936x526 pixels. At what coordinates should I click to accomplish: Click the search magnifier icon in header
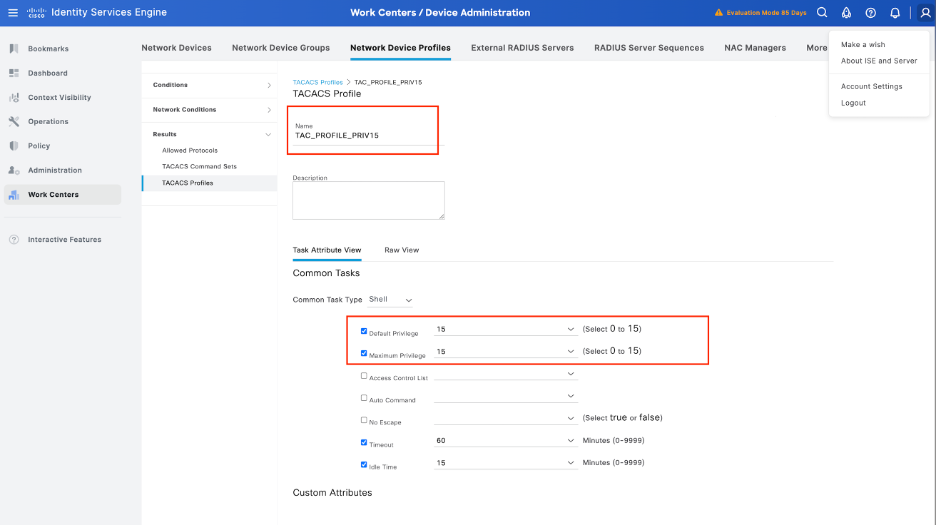[x=822, y=13]
